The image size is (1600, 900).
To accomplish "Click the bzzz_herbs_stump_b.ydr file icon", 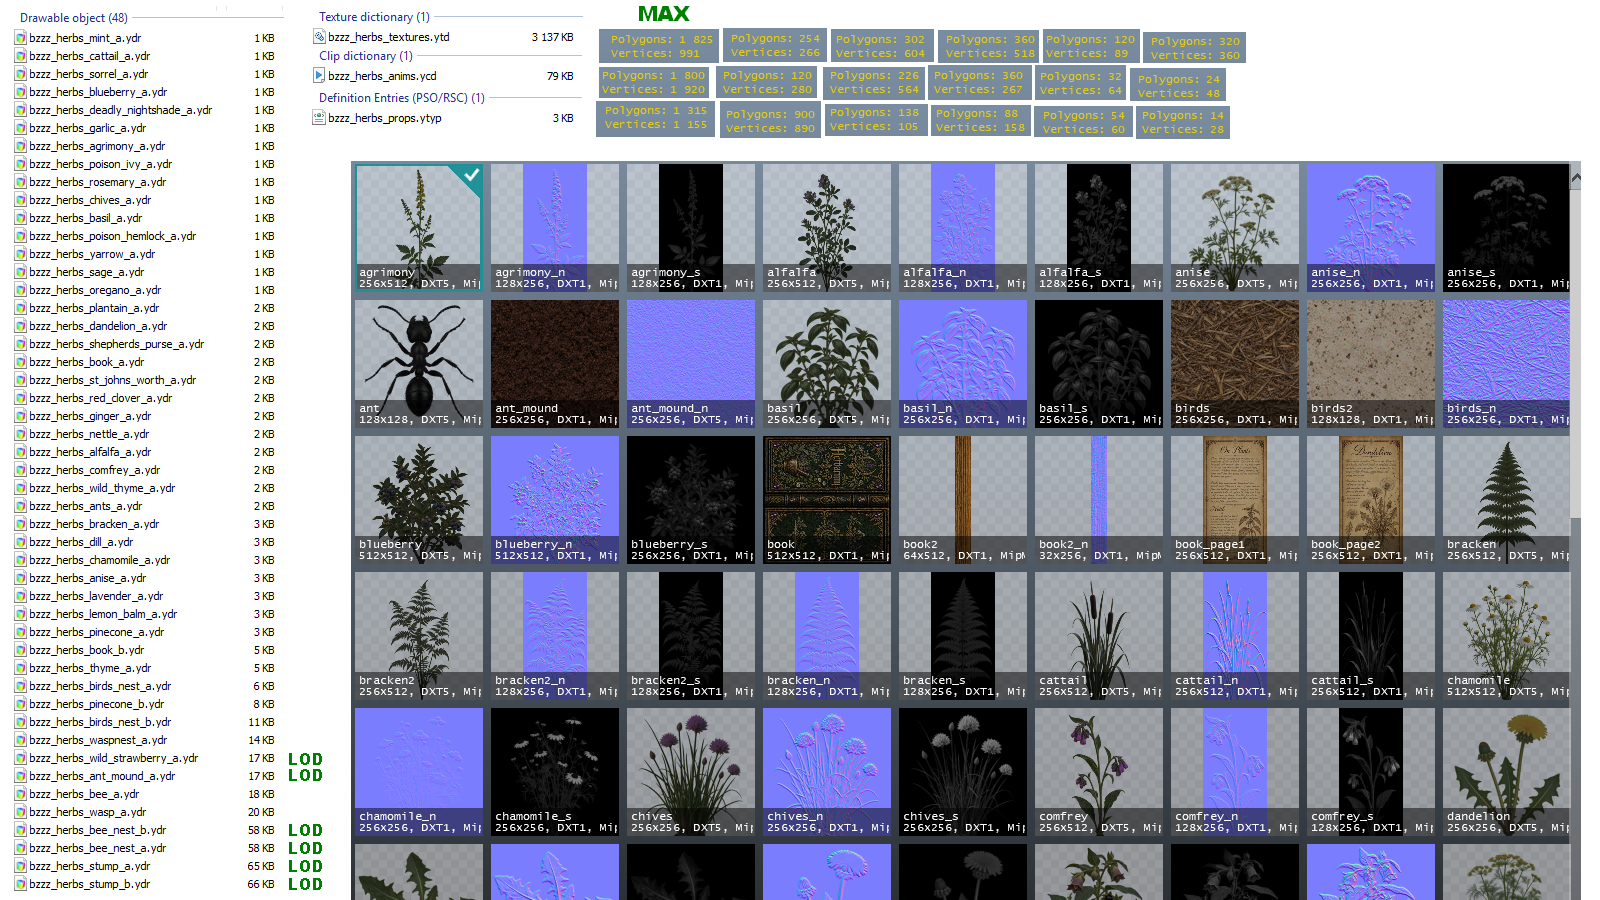I will coord(20,884).
